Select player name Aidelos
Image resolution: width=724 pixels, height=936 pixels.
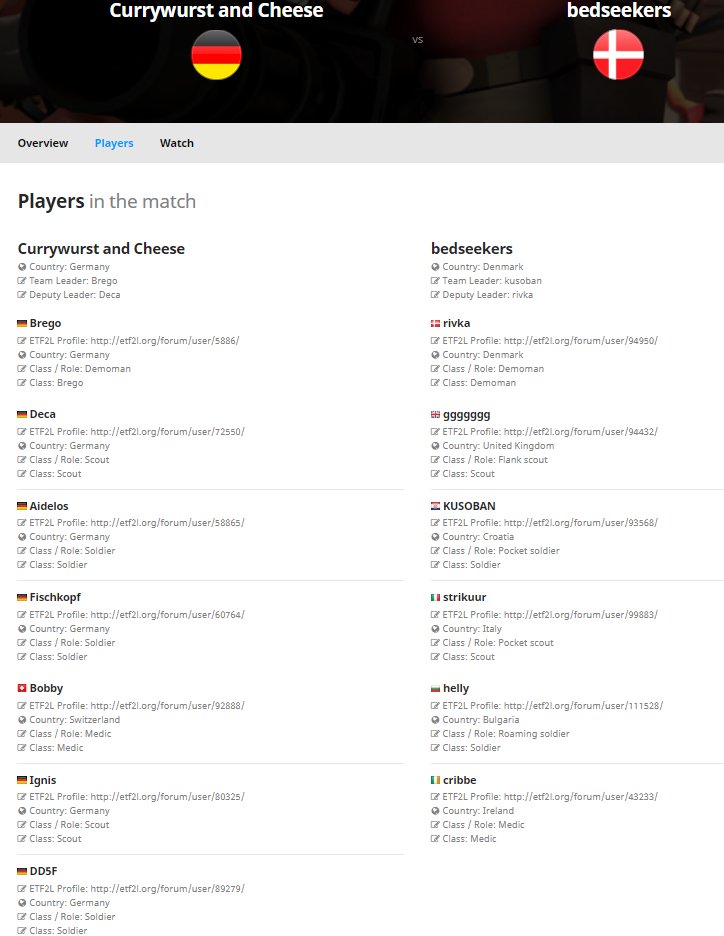(49, 506)
